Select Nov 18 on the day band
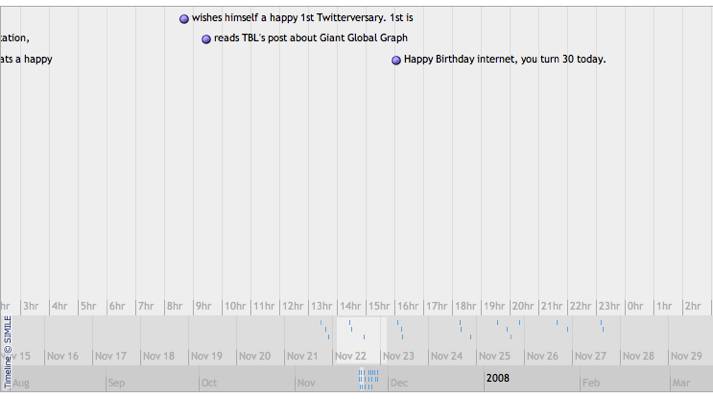 point(159,356)
